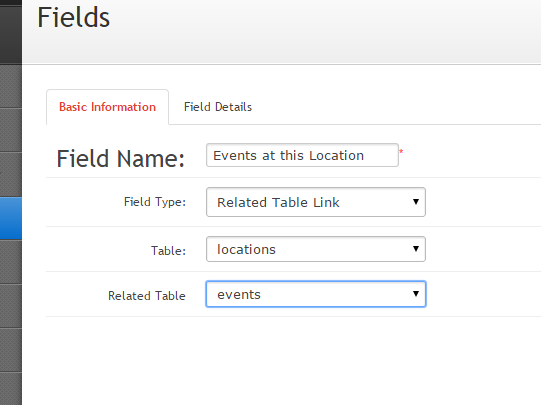The image size is (541, 405).
Task: Click the Fields page heading
Action: click(x=73, y=18)
